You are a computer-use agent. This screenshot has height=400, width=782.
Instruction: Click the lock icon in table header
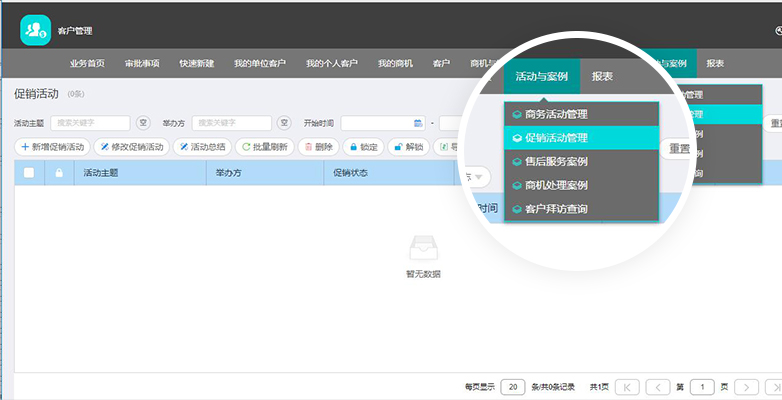(x=59, y=173)
